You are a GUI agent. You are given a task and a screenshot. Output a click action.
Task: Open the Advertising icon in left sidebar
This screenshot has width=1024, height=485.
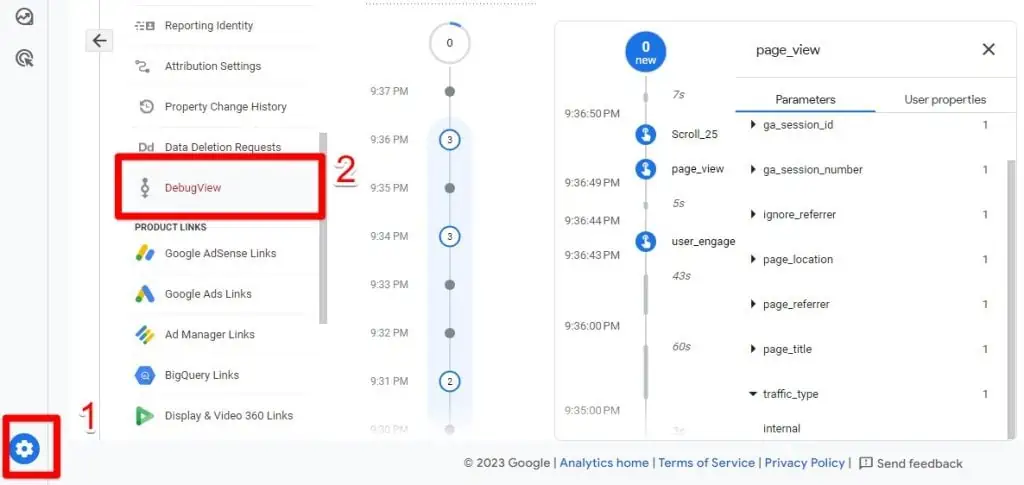point(25,59)
